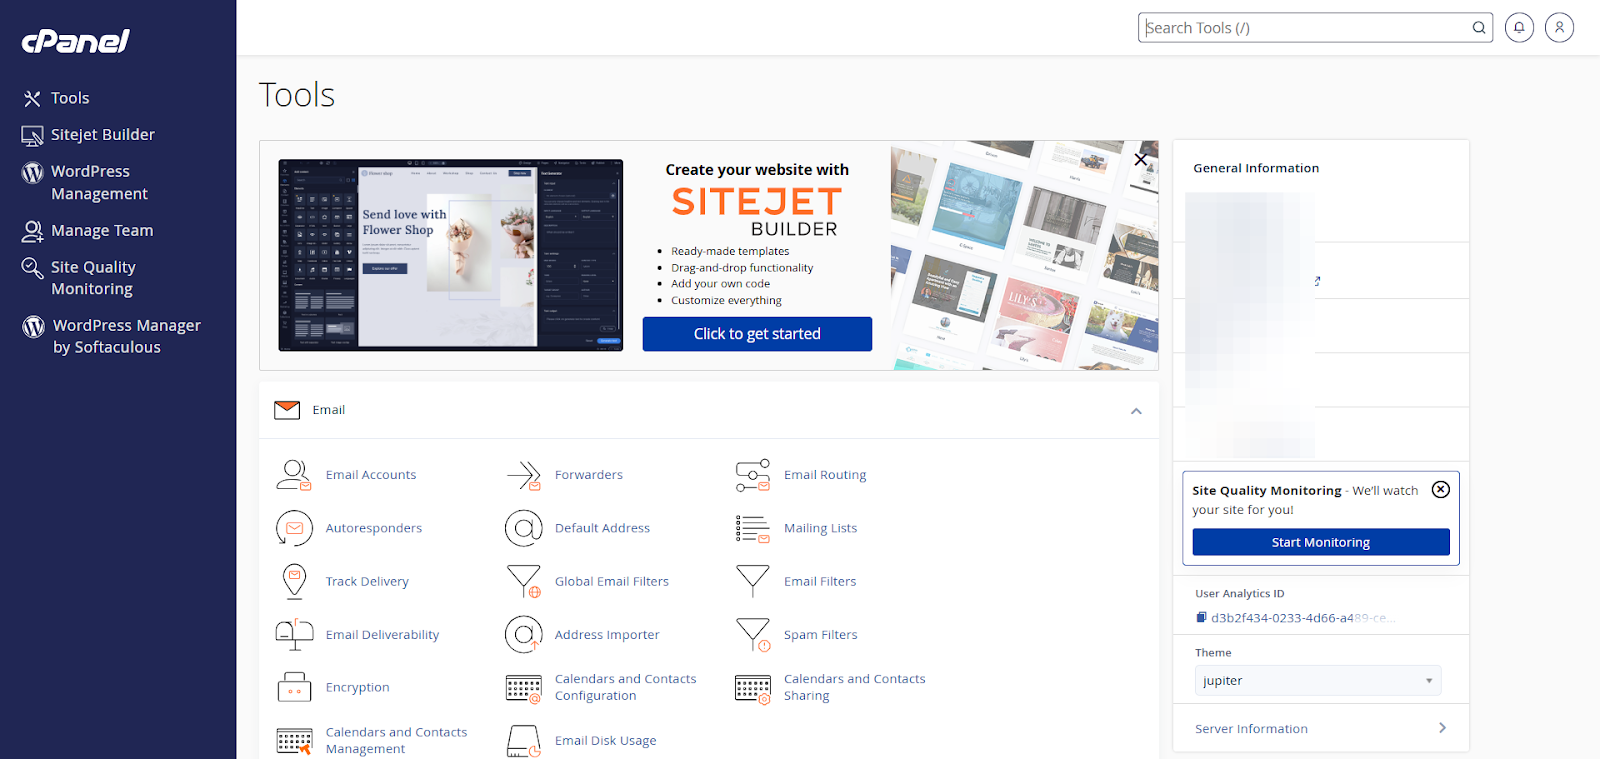Open Tools in the sidebar

(x=70, y=98)
